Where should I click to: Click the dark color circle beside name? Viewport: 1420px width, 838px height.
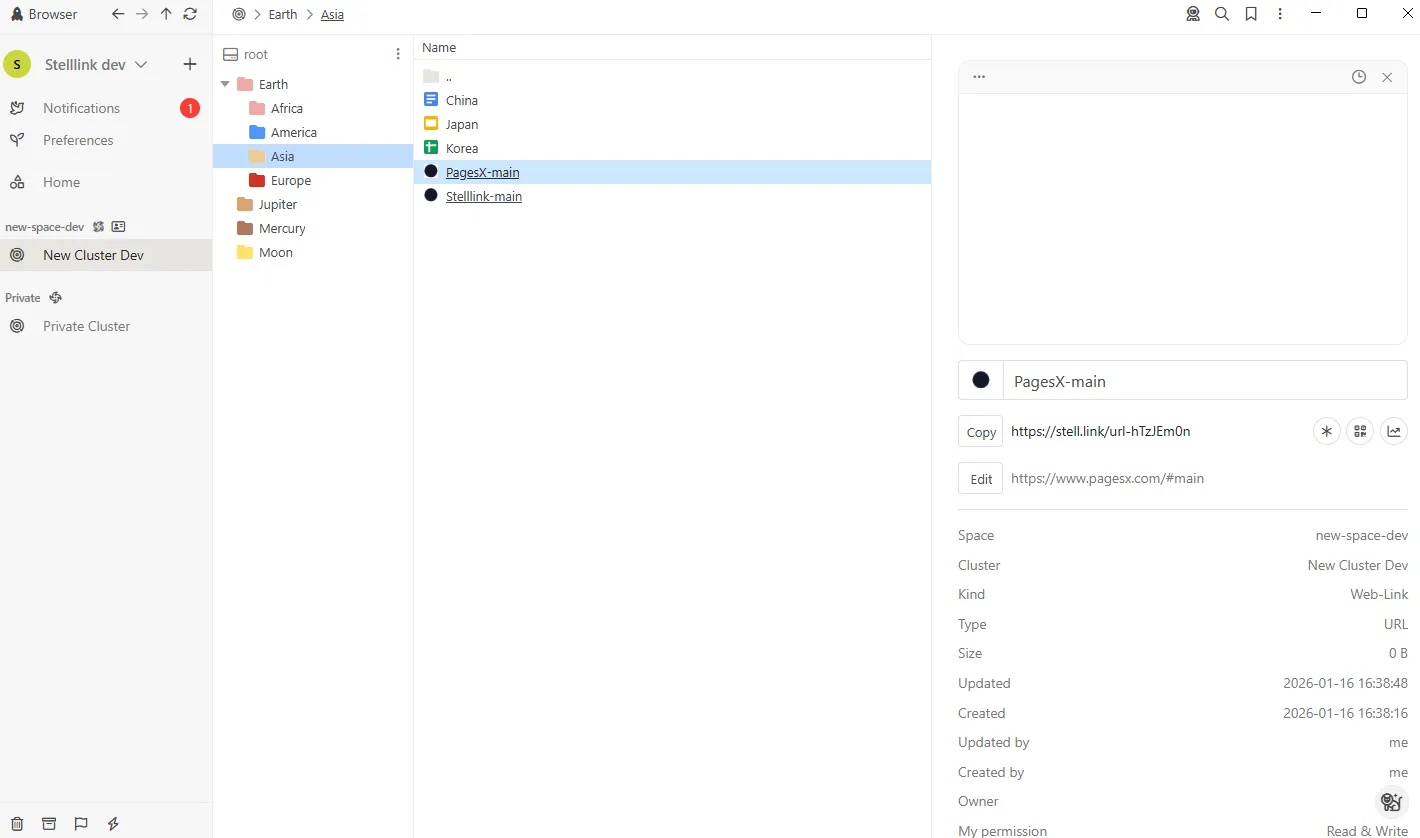click(981, 380)
